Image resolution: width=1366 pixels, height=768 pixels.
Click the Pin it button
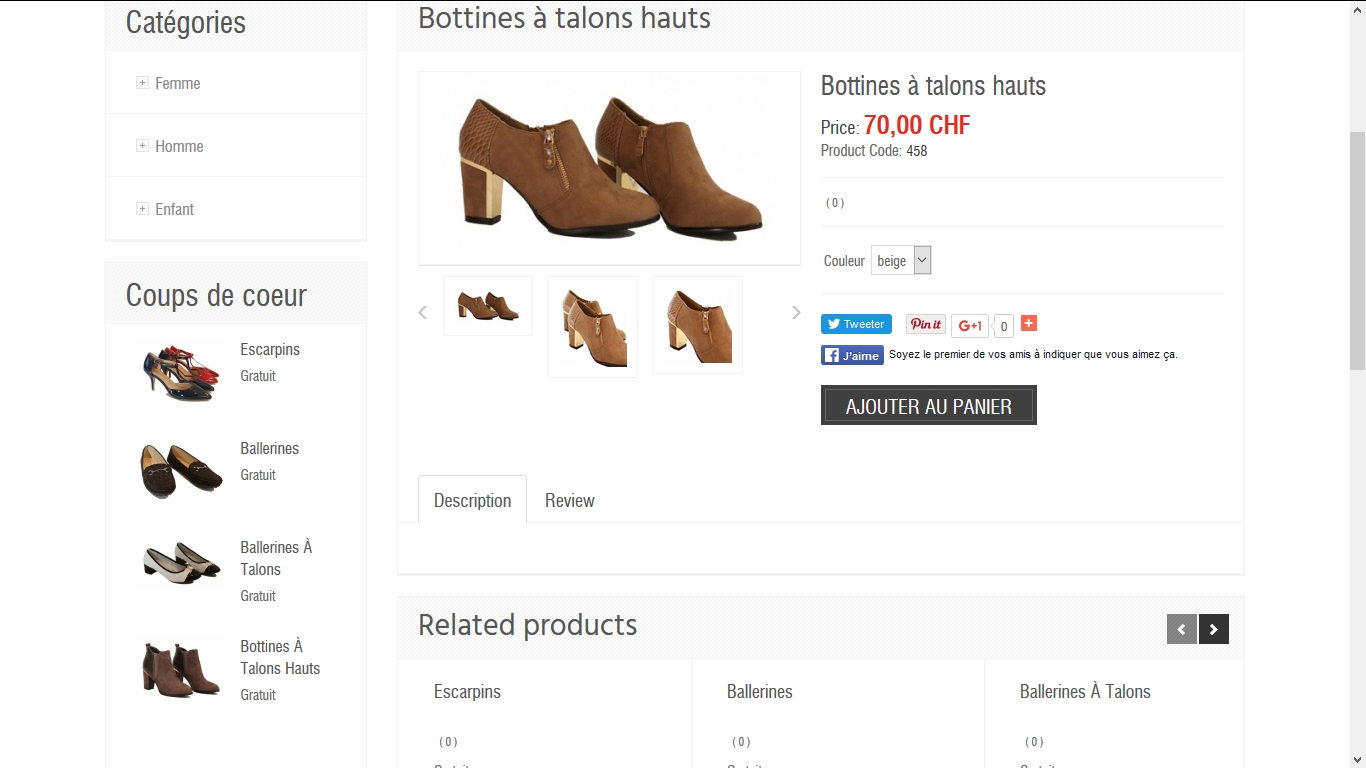pos(926,324)
